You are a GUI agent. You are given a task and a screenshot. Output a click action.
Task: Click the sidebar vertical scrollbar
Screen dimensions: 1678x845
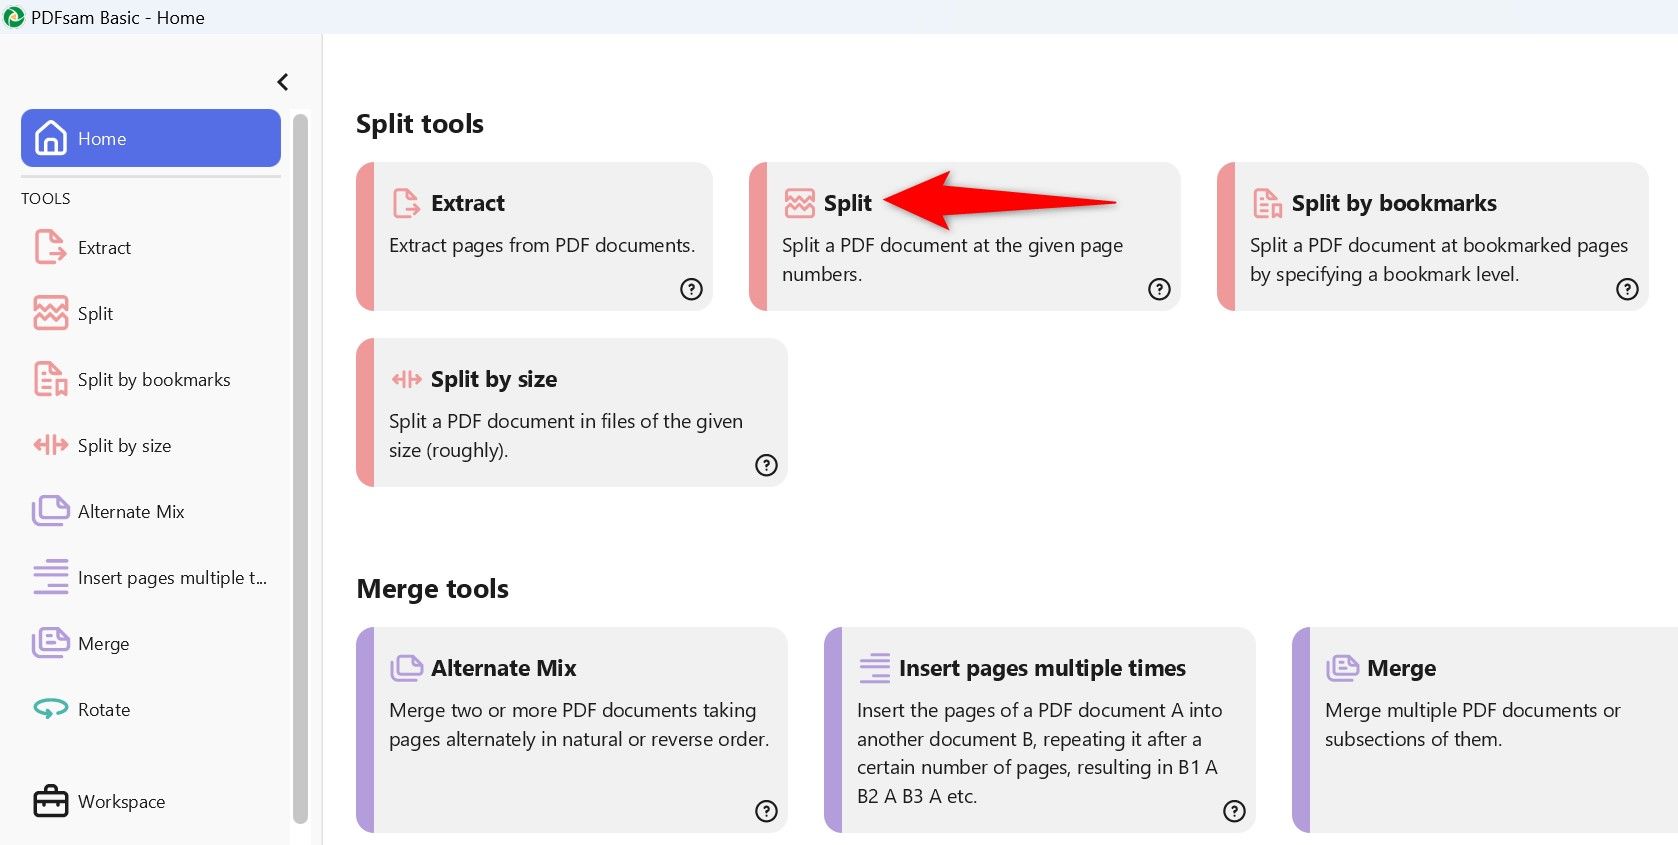click(x=300, y=468)
